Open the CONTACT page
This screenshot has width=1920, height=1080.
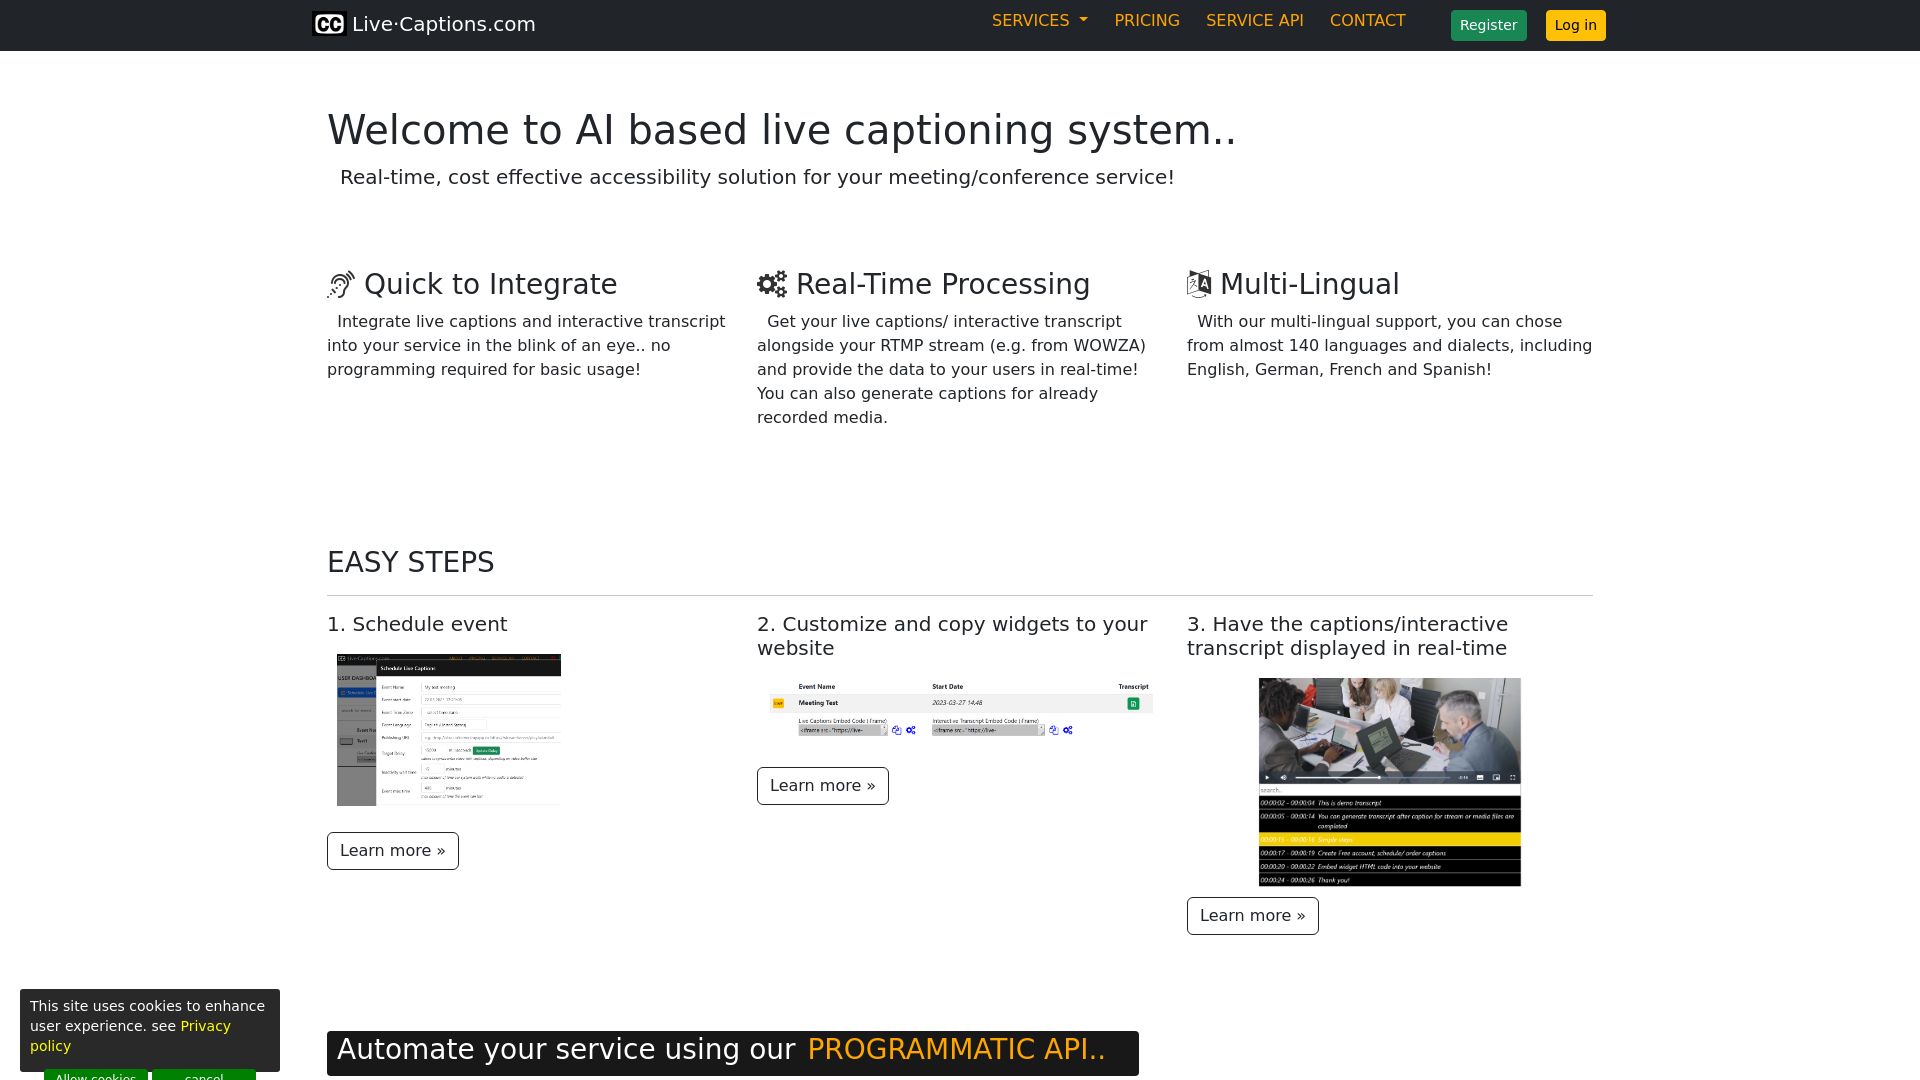1368,20
